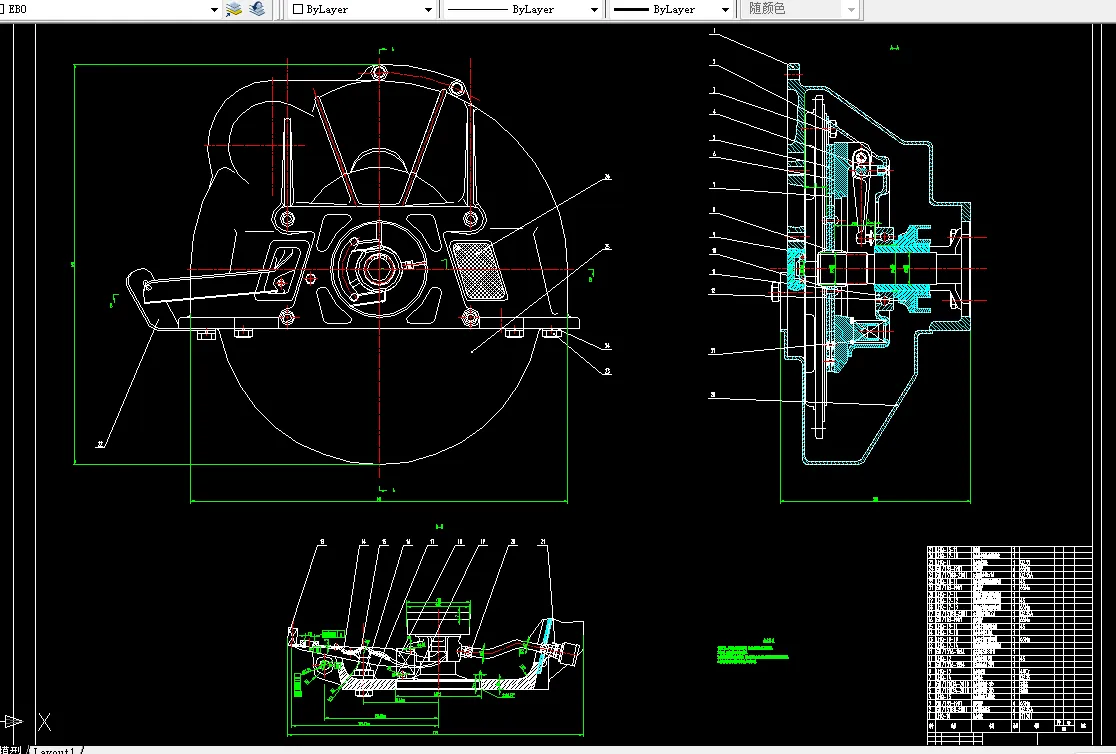Select the mesh grille on the front view
Viewport: 1116px width, 754px height.
tap(477, 270)
